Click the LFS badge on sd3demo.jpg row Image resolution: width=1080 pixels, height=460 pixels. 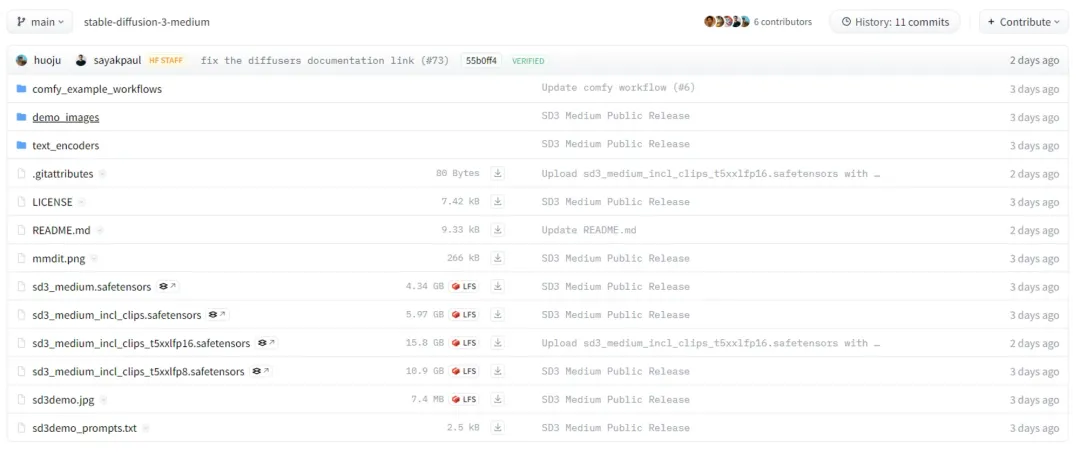pyautogui.click(x=464, y=400)
